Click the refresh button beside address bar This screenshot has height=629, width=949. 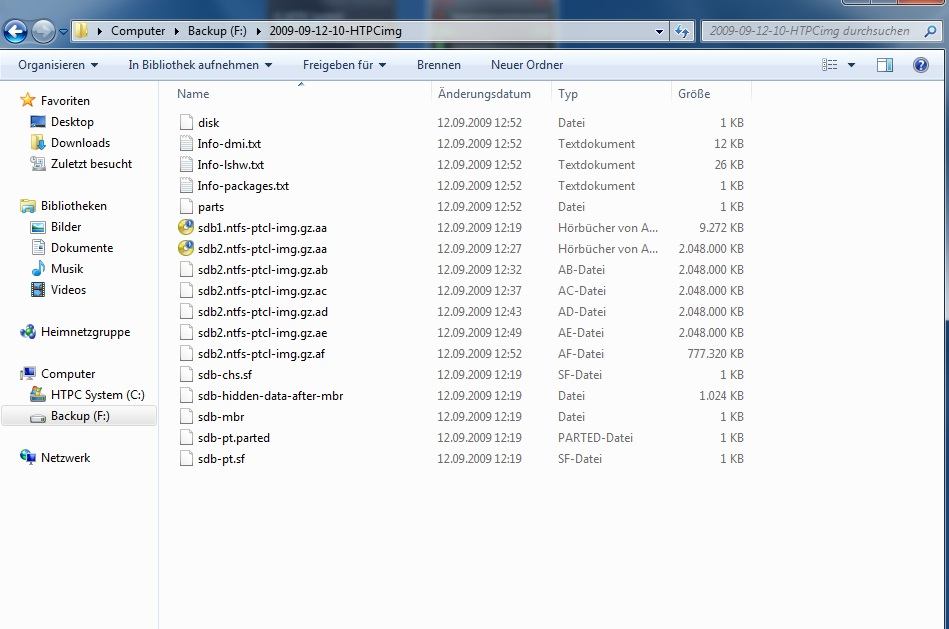(x=682, y=31)
